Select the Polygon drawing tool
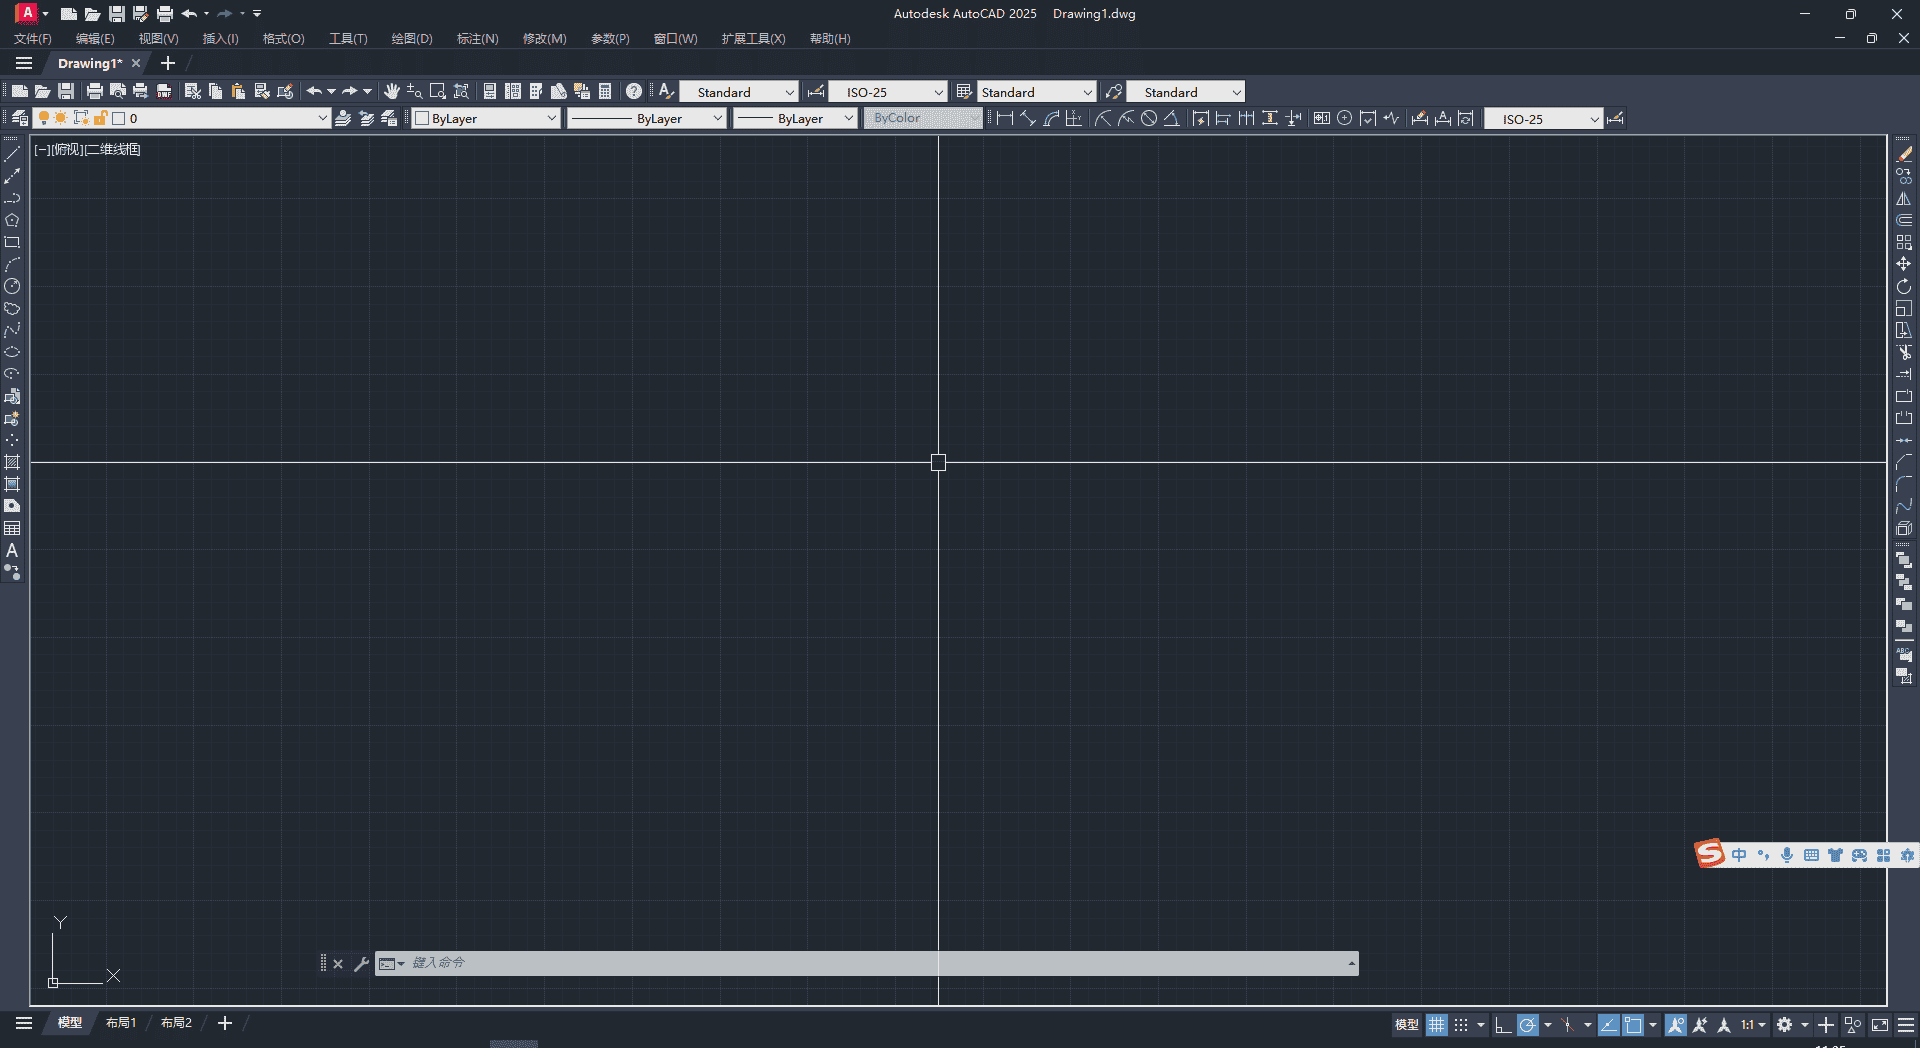Viewport: 1920px width, 1048px height. click(x=13, y=220)
